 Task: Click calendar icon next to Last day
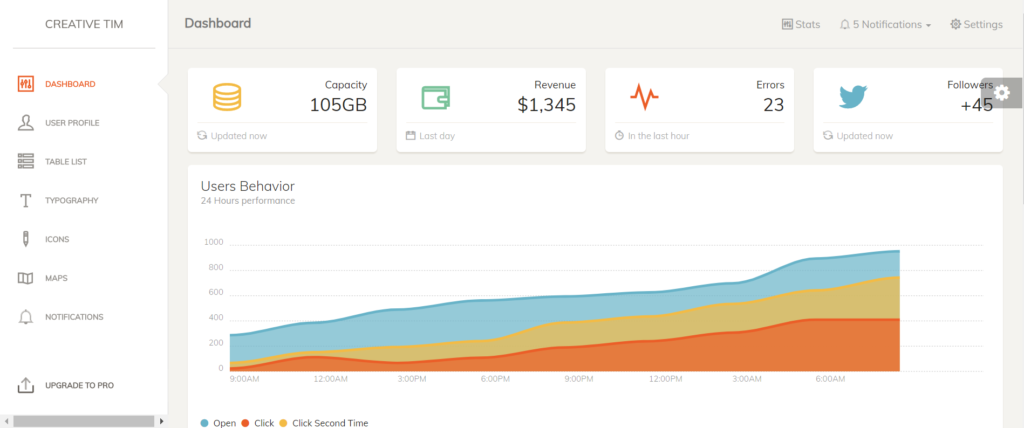pos(411,136)
